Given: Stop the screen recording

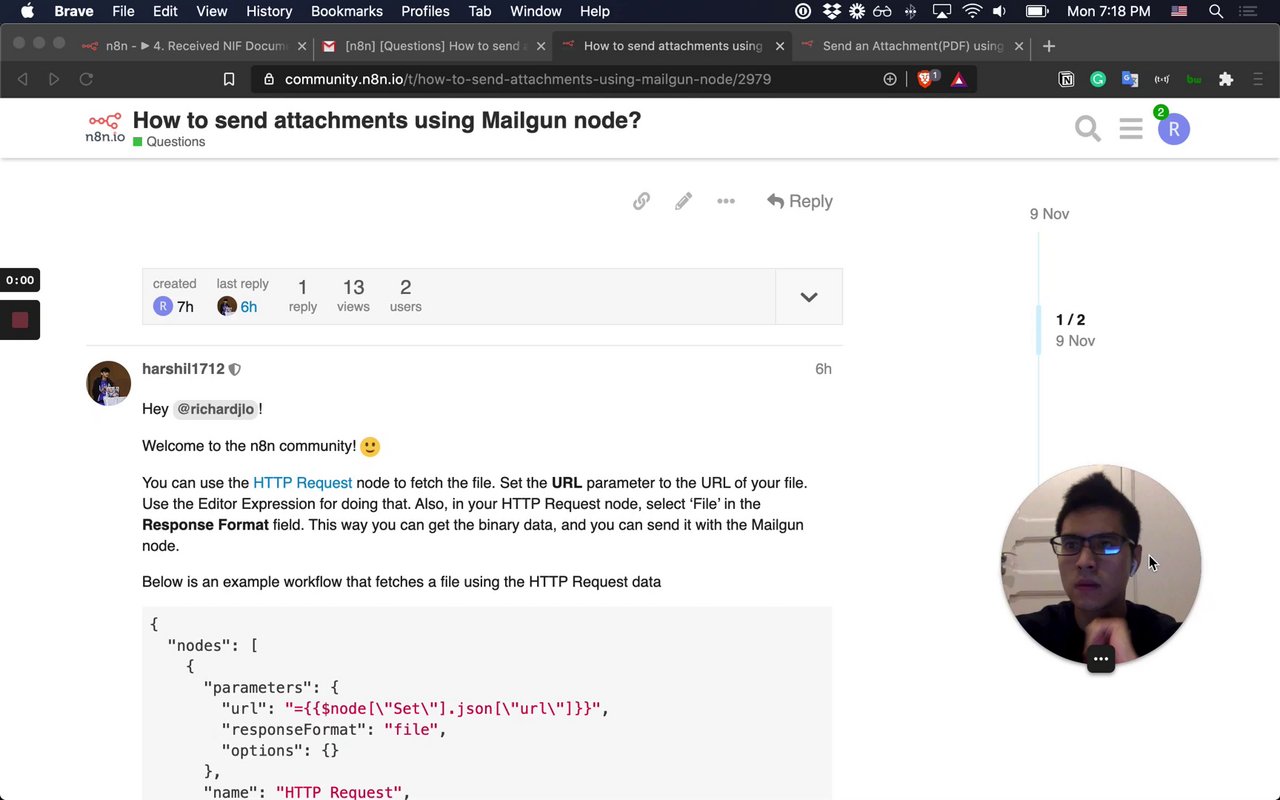Looking at the screenshot, I should pos(20,320).
